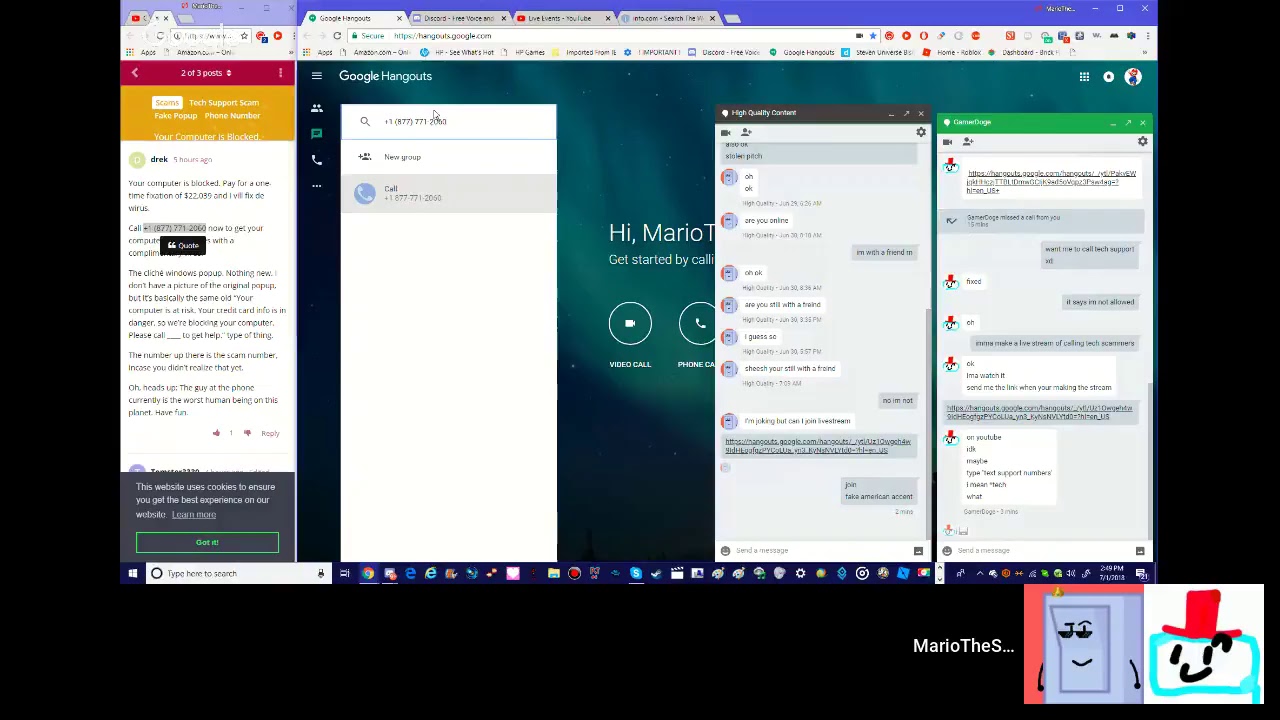Open the Google apps grid
The width and height of the screenshot is (1280, 720).
1084,77
